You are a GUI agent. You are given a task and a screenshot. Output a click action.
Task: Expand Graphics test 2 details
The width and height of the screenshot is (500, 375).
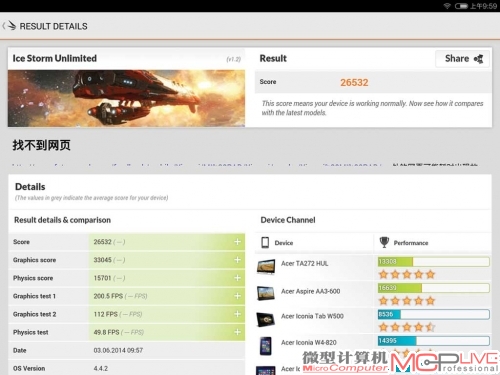coord(237,314)
